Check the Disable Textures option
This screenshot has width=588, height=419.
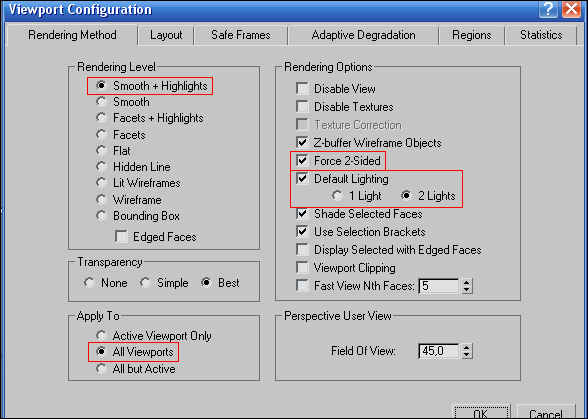pyautogui.click(x=302, y=107)
